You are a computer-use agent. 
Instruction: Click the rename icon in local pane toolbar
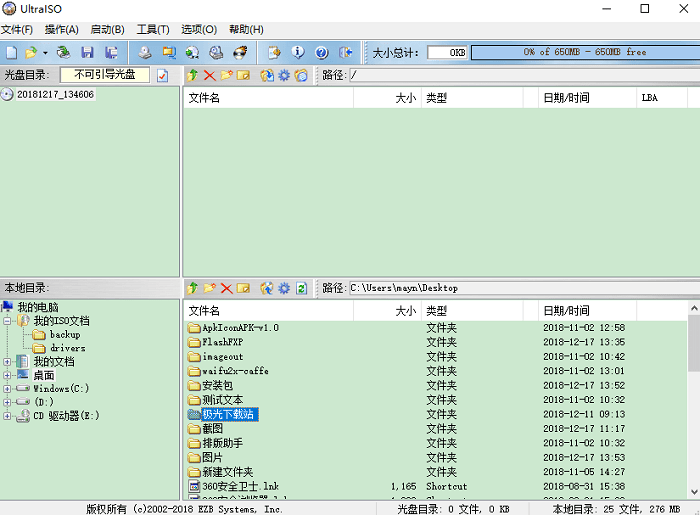point(243,288)
